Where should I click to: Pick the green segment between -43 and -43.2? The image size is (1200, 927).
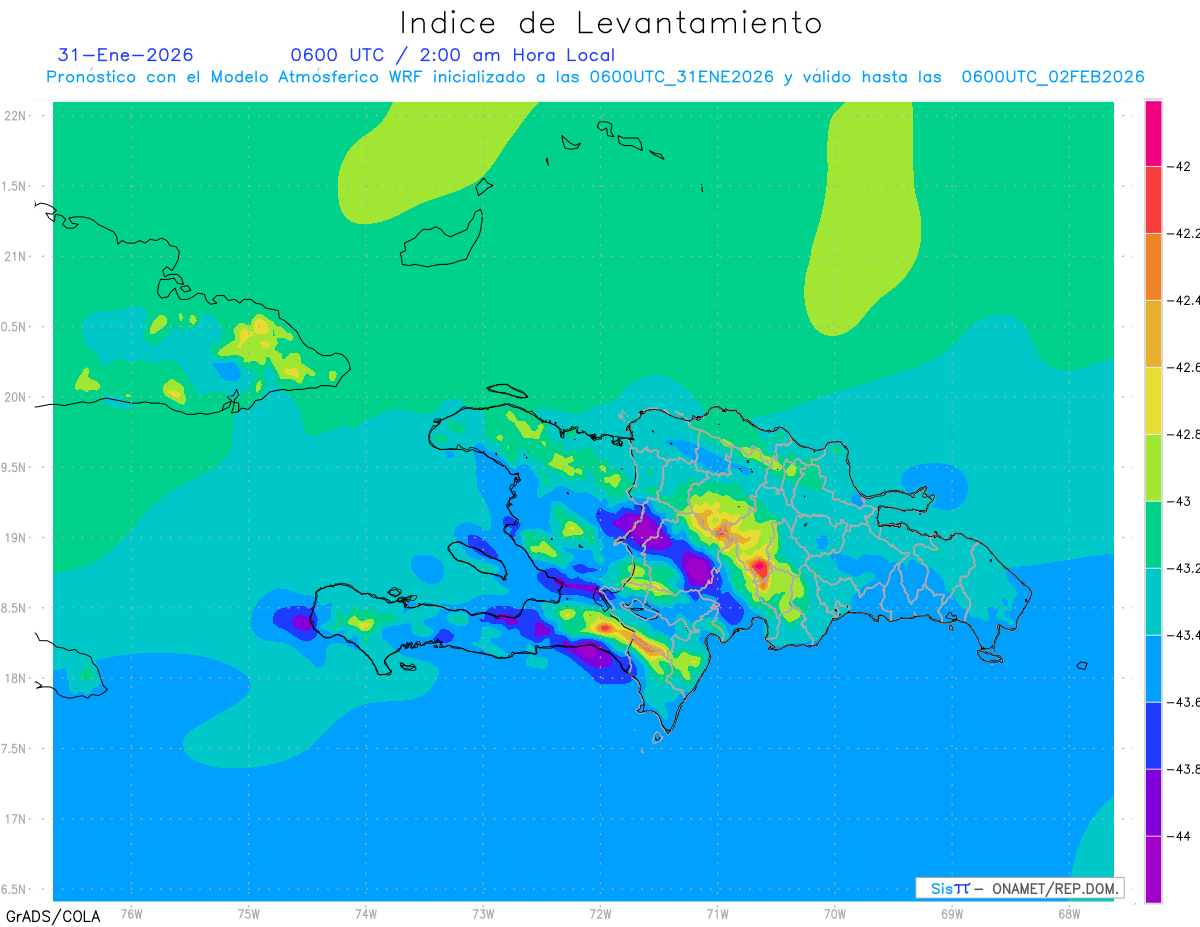tap(1153, 535)
